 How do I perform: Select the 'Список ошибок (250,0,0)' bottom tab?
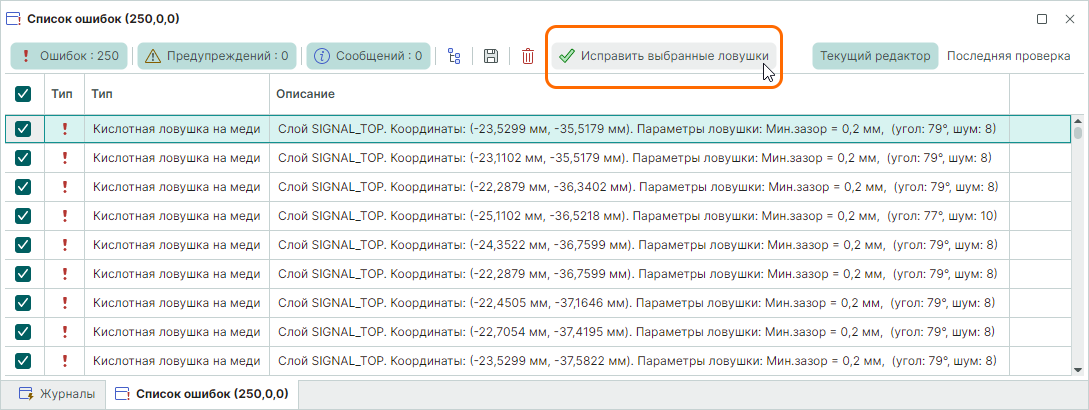(x=203, y=394)
